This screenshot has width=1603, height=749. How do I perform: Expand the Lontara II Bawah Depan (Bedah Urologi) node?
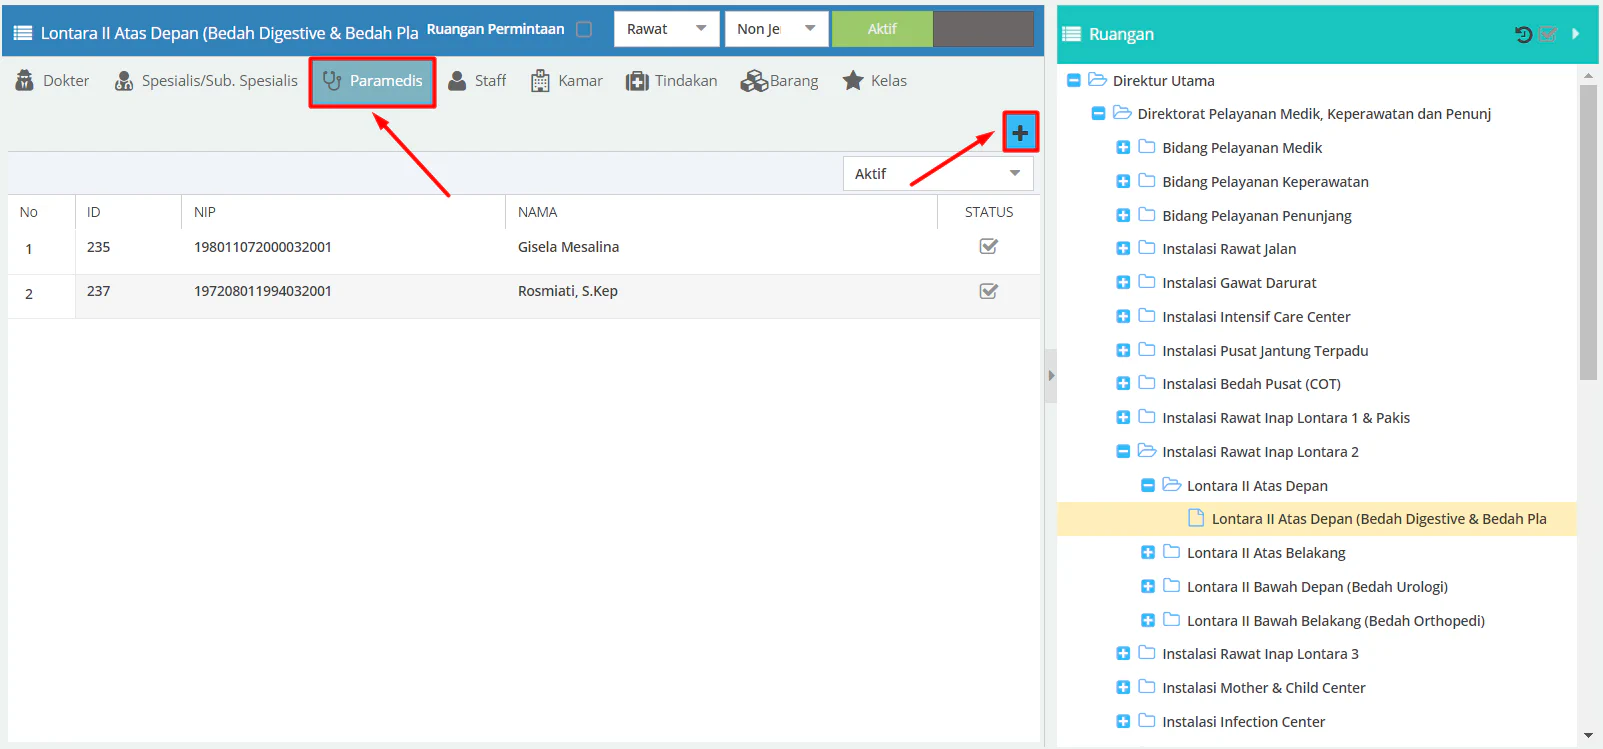point(1148,587)
